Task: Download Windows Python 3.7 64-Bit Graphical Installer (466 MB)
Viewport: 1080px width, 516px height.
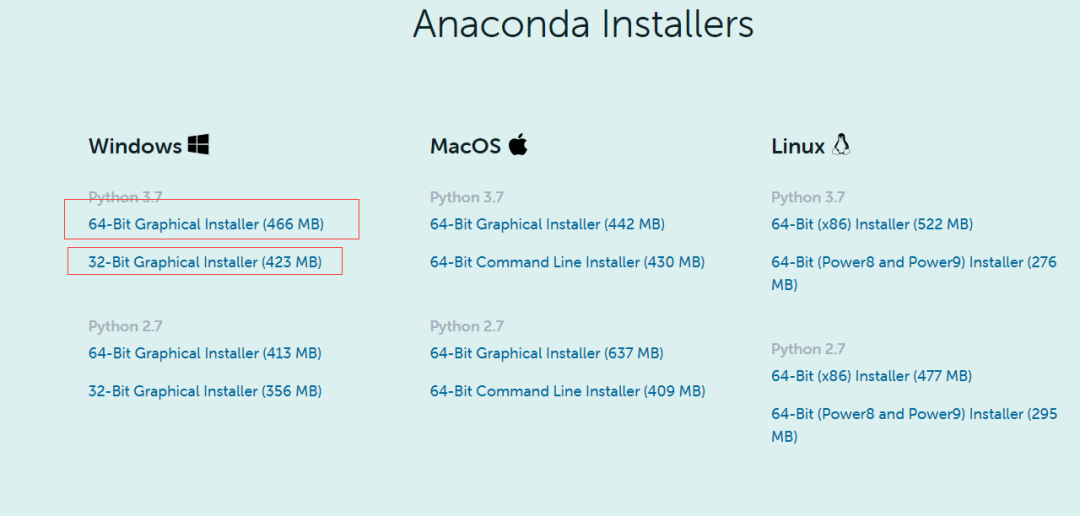Action: click(206, 224)
